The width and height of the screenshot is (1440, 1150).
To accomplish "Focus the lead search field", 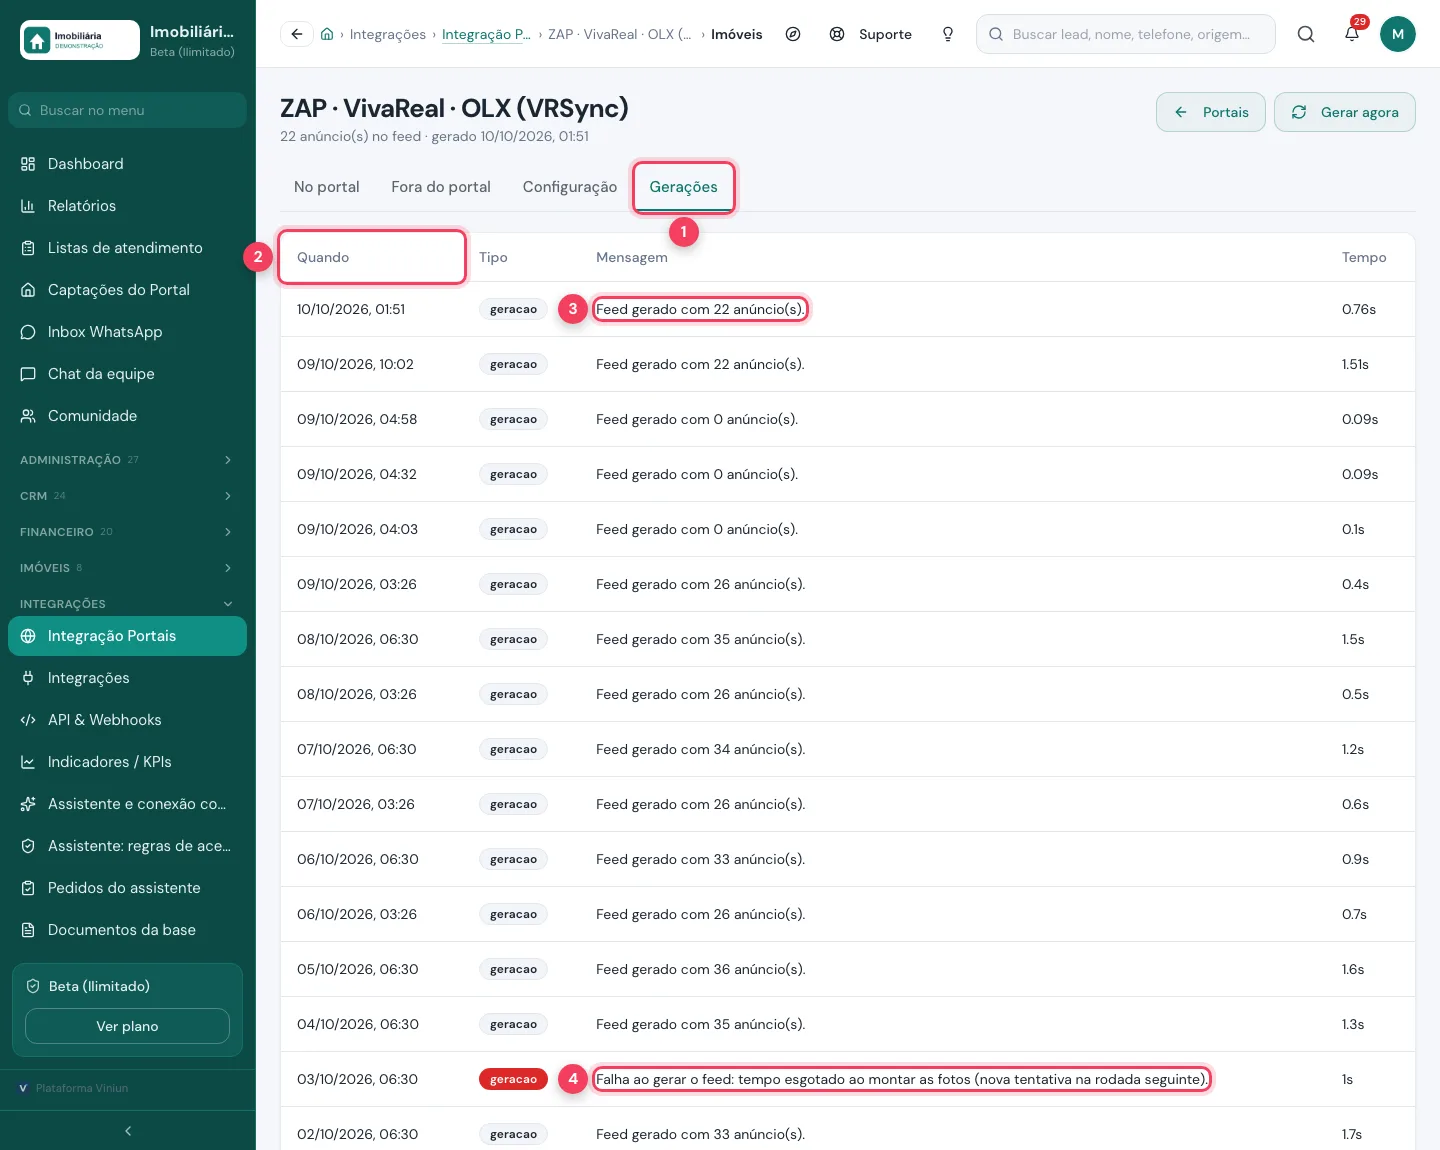I will coord(1126,34).
